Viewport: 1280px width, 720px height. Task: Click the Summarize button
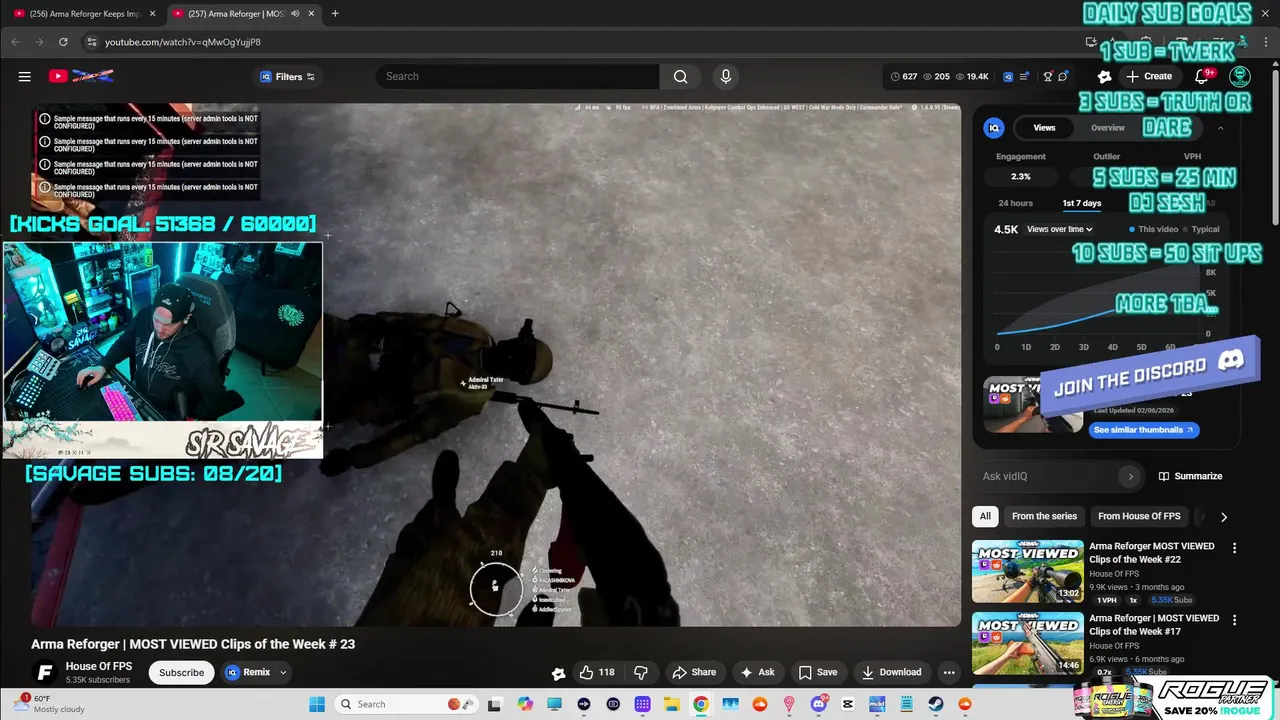pos(1190,476)
